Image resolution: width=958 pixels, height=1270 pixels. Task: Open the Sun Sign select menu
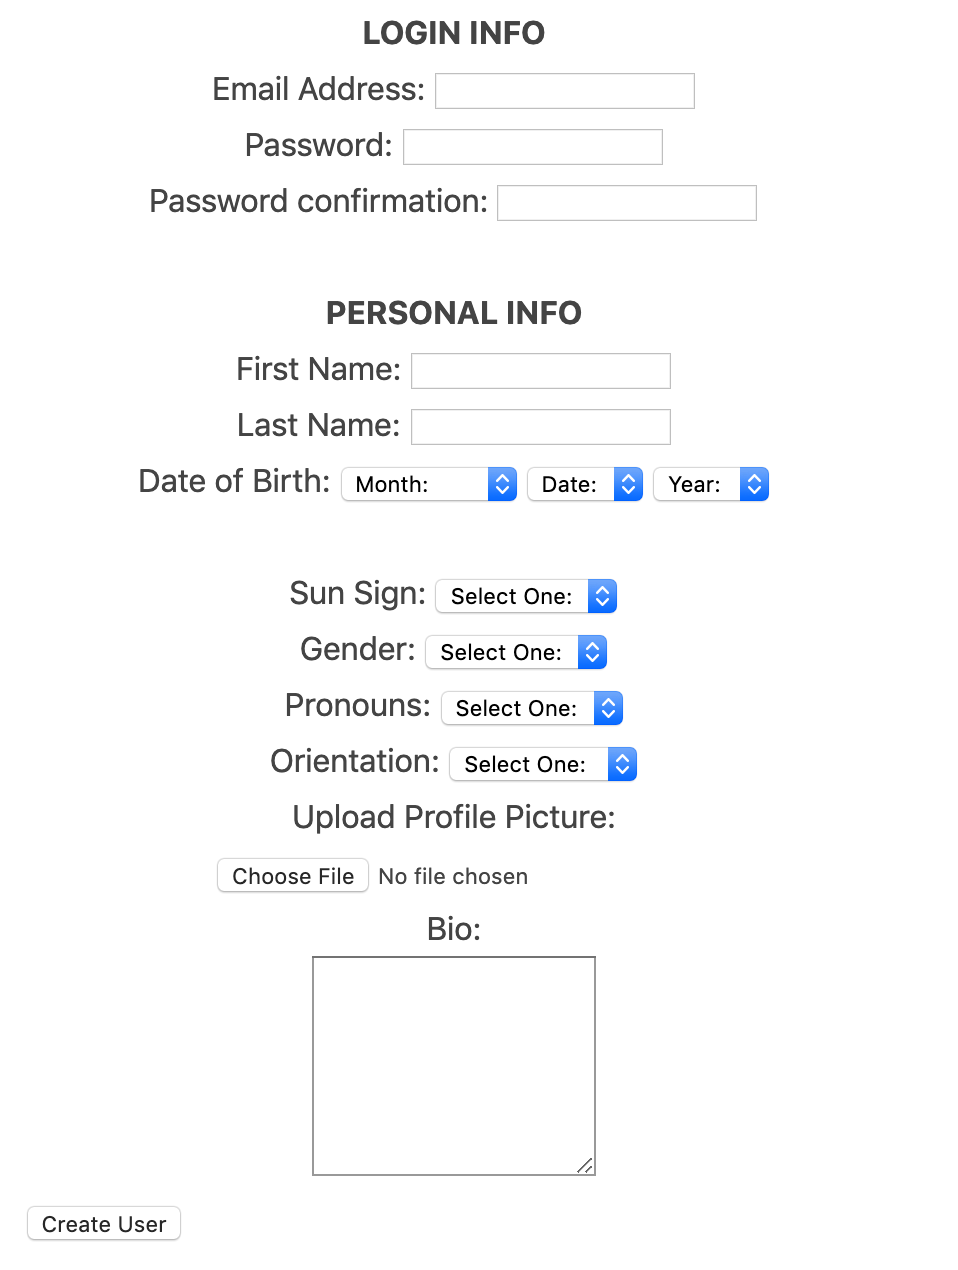click(x=525, y=597)
